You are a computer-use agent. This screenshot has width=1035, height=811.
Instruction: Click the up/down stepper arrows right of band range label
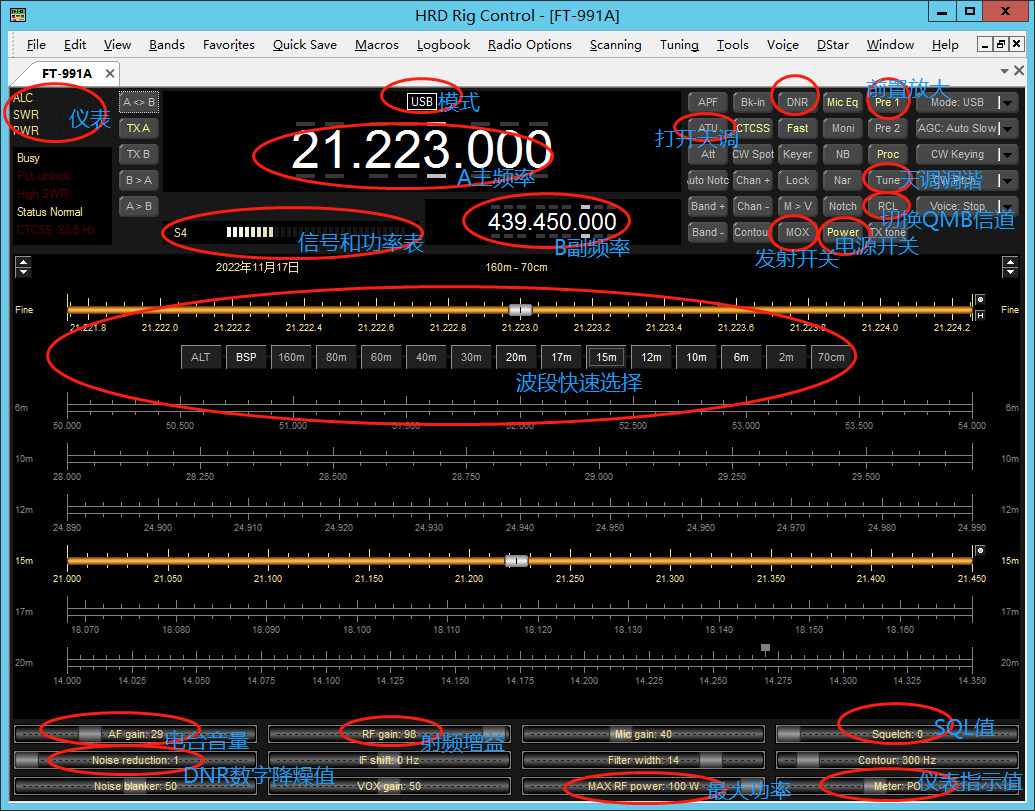[x=1010, y=267]
